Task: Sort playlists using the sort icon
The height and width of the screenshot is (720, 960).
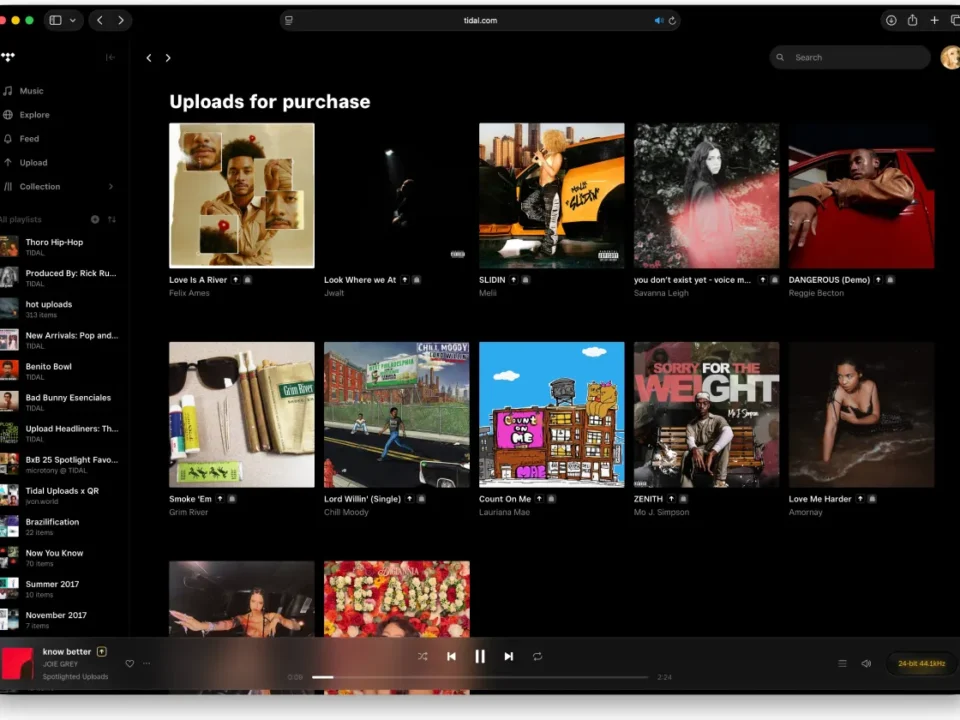Action: click(112, 219)
